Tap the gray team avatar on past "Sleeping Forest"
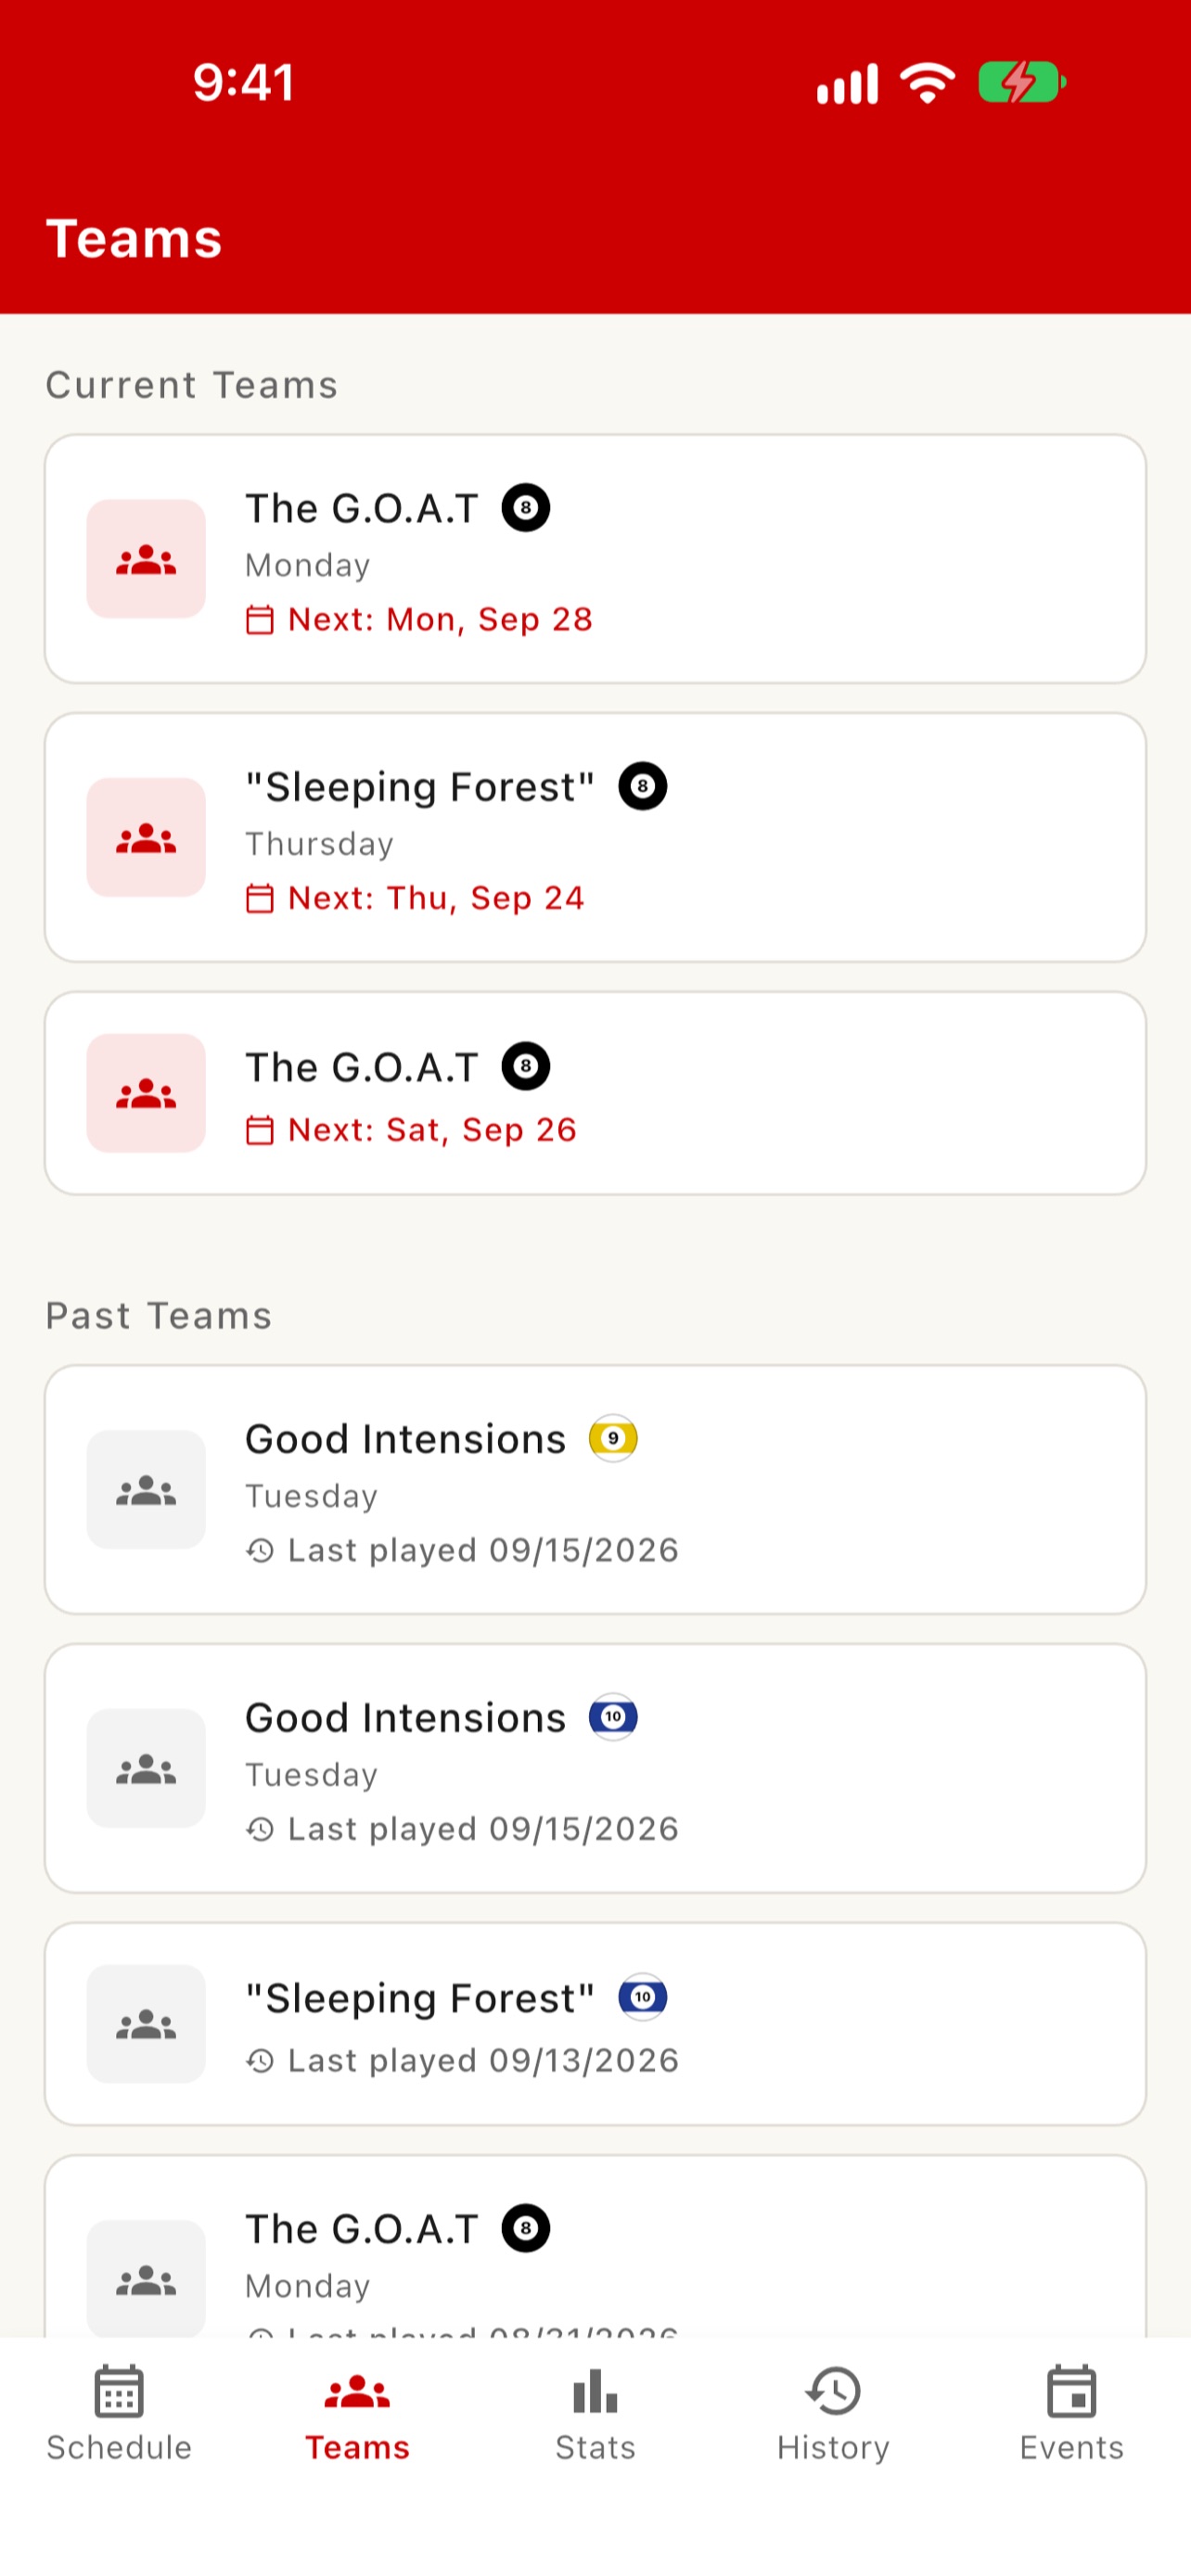The image size is (1191, 2576). tap(146, 2024)
